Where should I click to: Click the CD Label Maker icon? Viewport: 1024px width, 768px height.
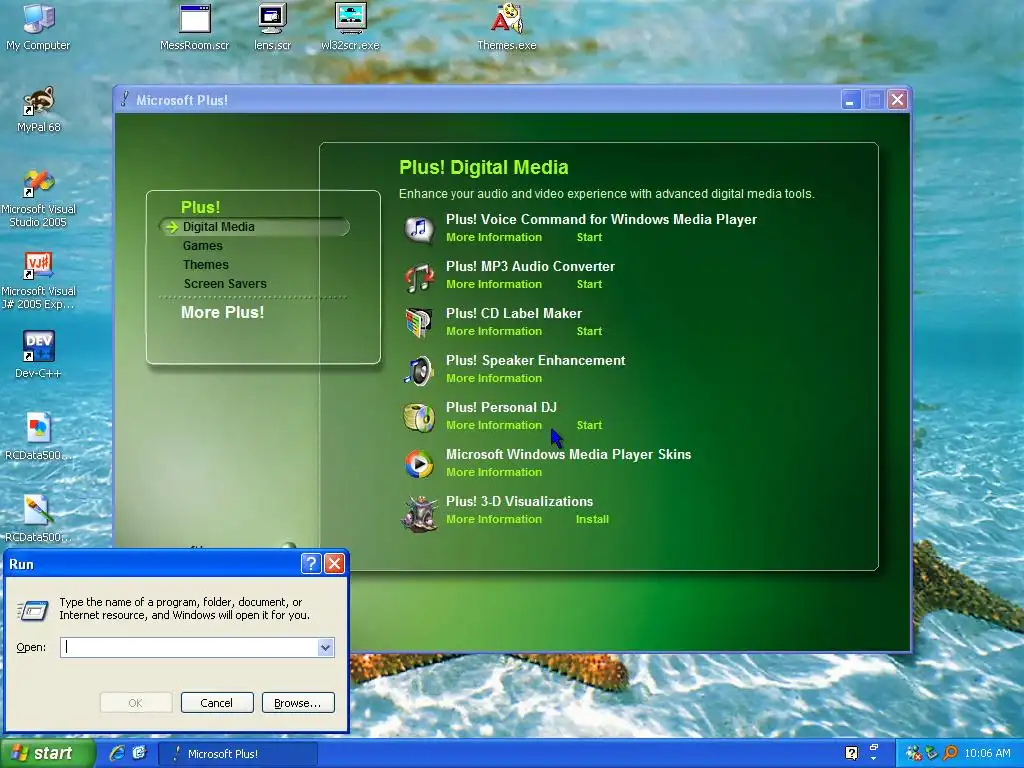coord(419,323)
